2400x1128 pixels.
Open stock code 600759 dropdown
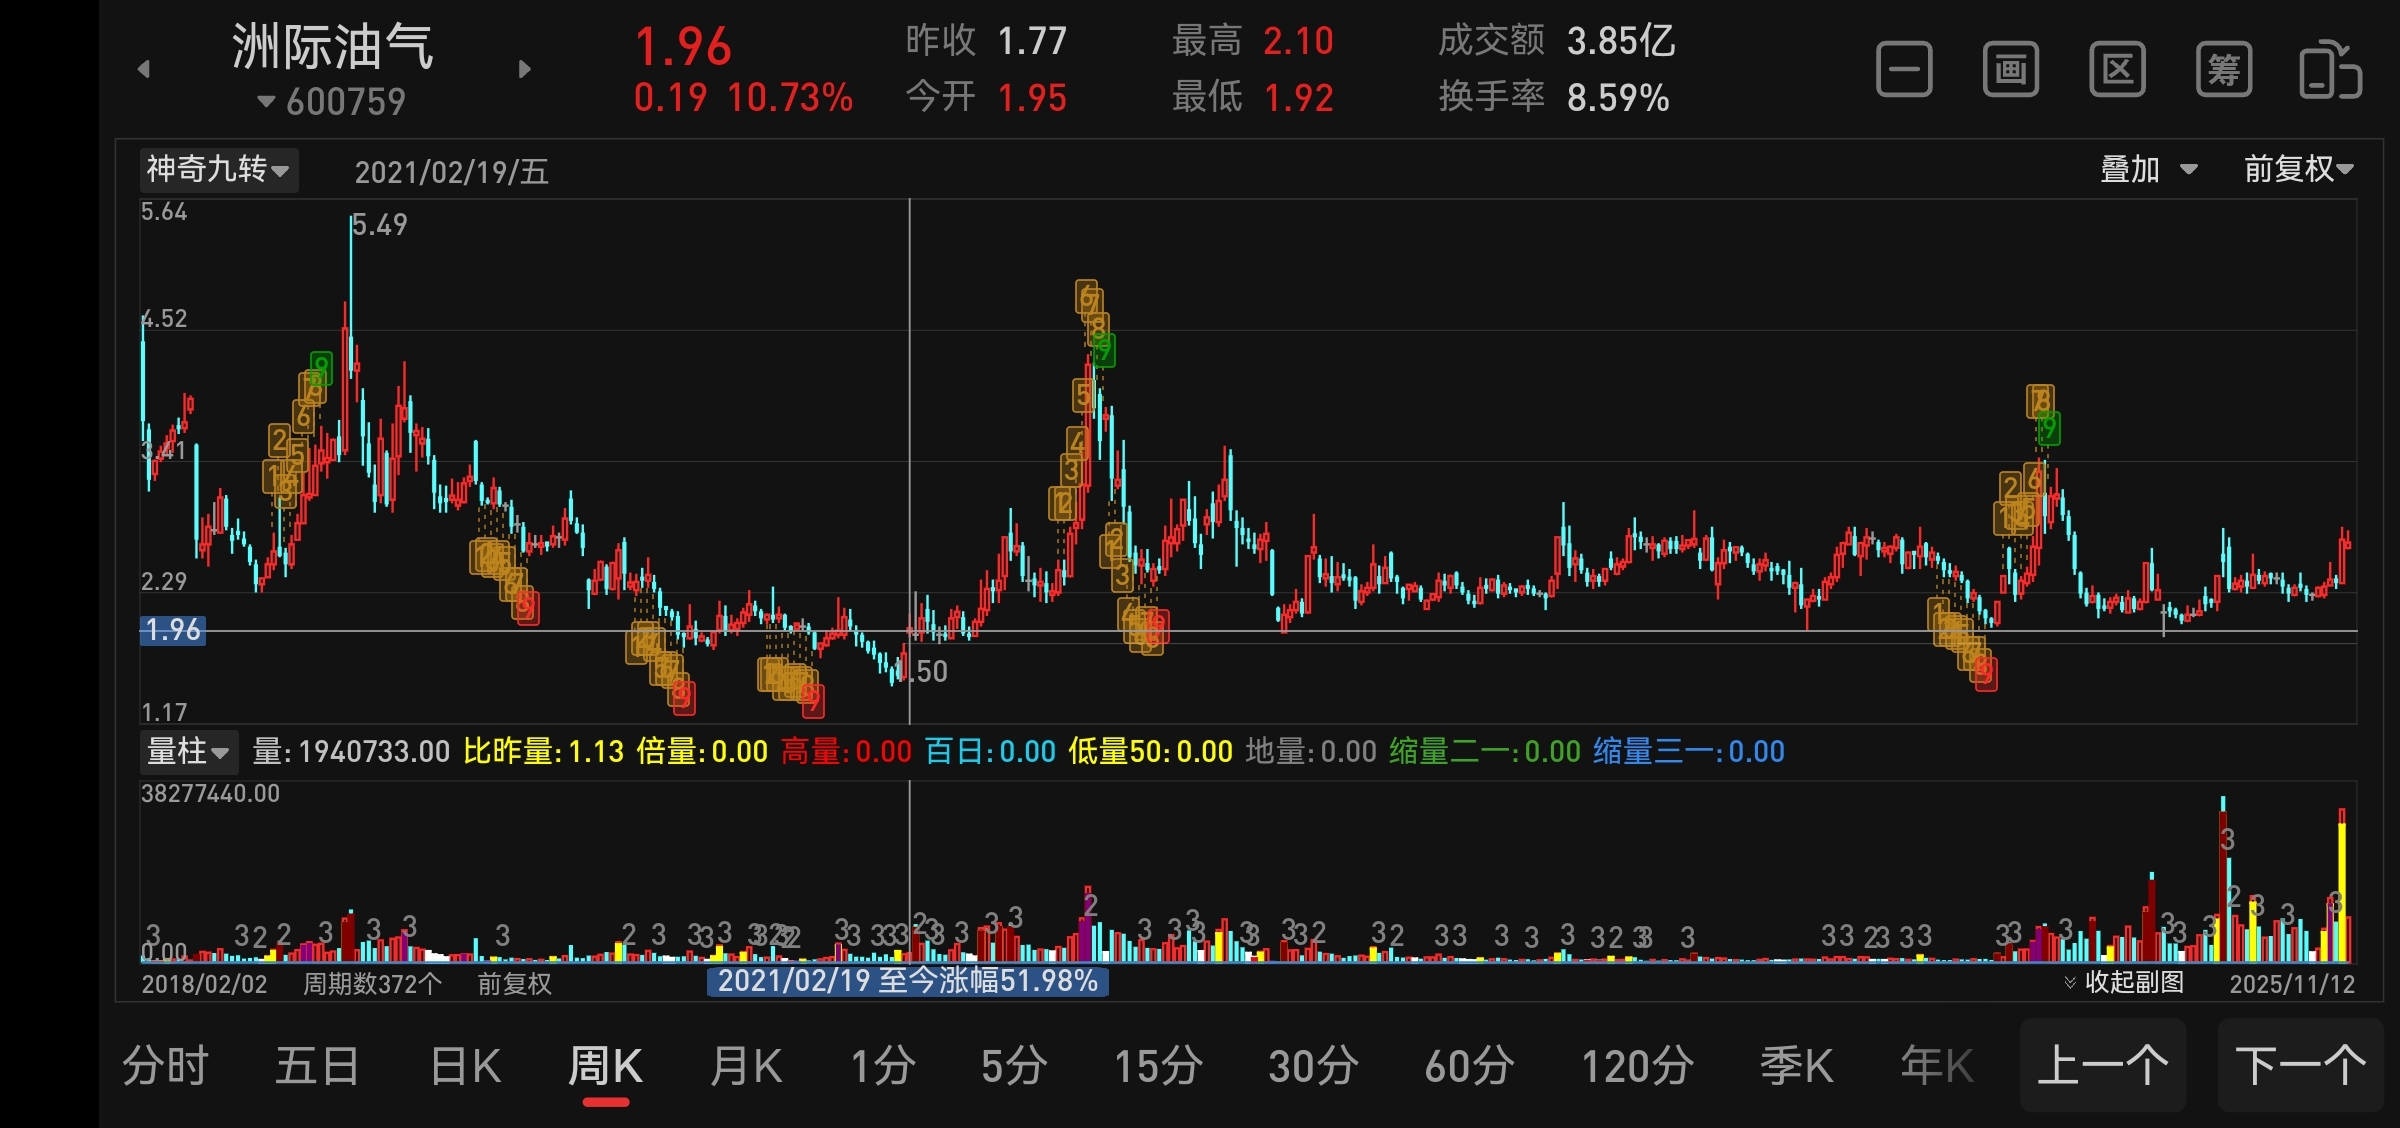coord(332,102)
